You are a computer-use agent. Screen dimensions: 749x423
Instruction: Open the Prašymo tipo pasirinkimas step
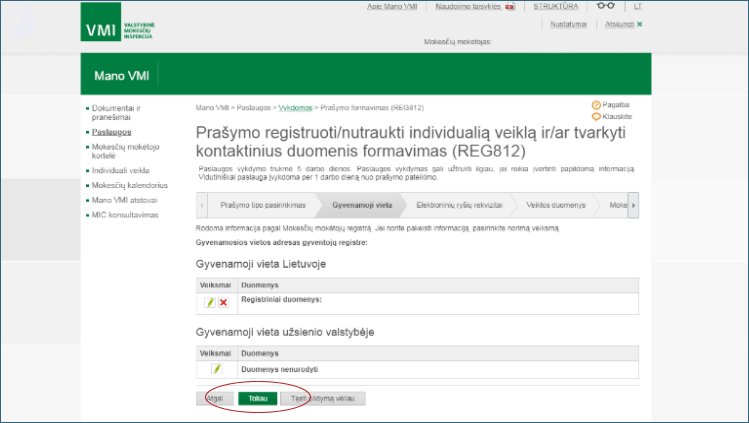click(263, 205)
